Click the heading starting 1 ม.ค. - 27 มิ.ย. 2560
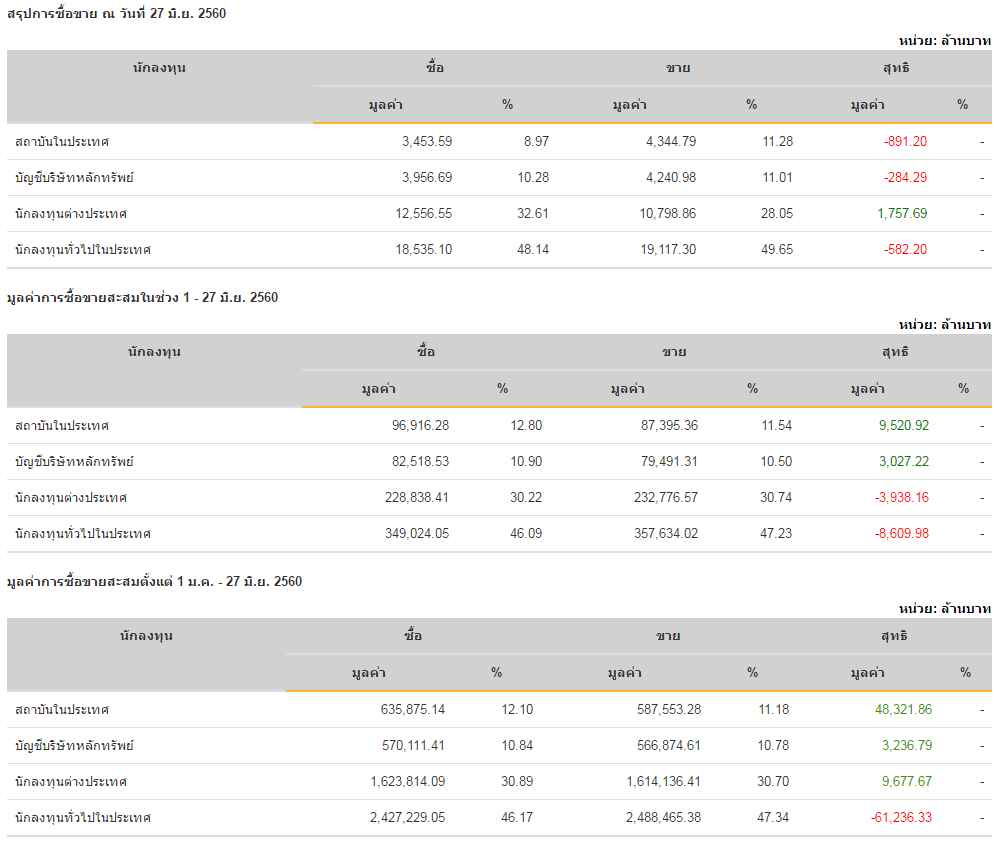 tap(154, 582)
